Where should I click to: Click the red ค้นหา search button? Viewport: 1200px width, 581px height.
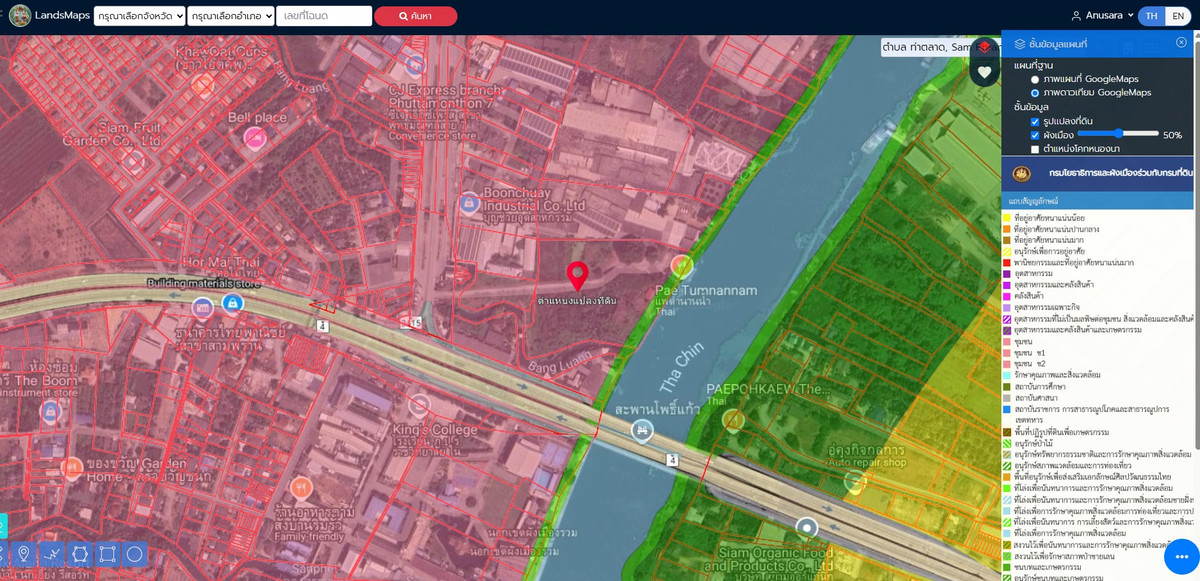tap(415, 16)
